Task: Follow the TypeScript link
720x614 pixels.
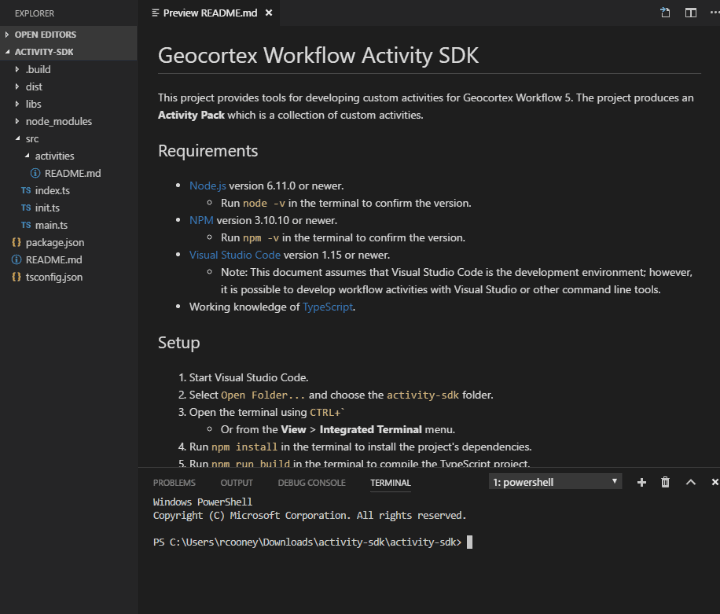Action: point(328,307)
